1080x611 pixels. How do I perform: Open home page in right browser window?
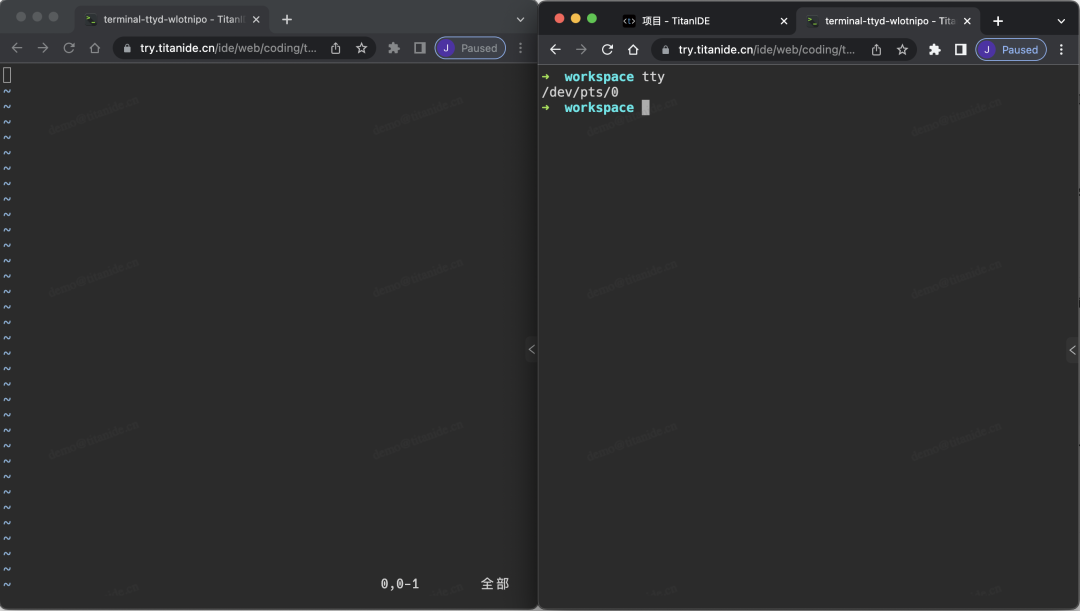(633, 50)
